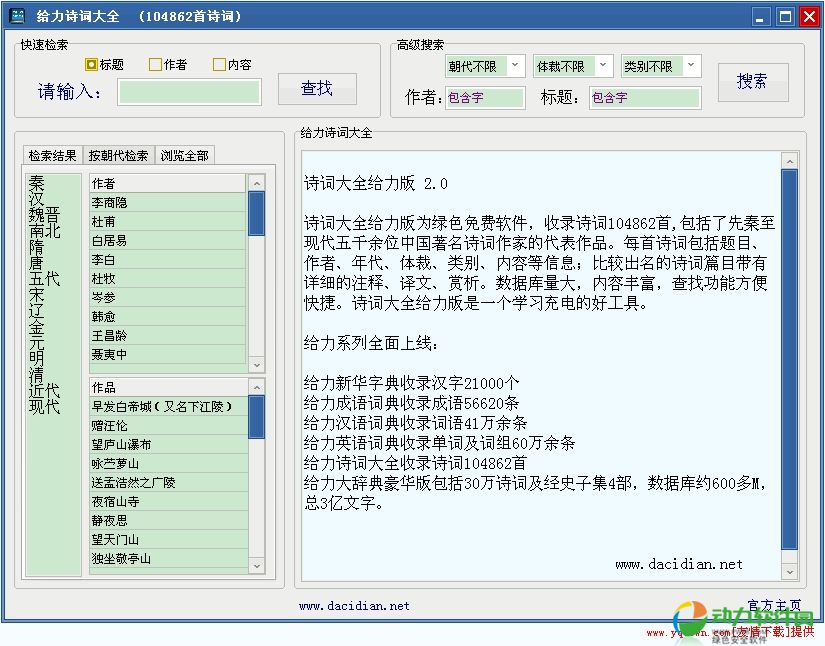Click the author list scroll down arrow
This screenshot has width=825, height=646.
256,365
